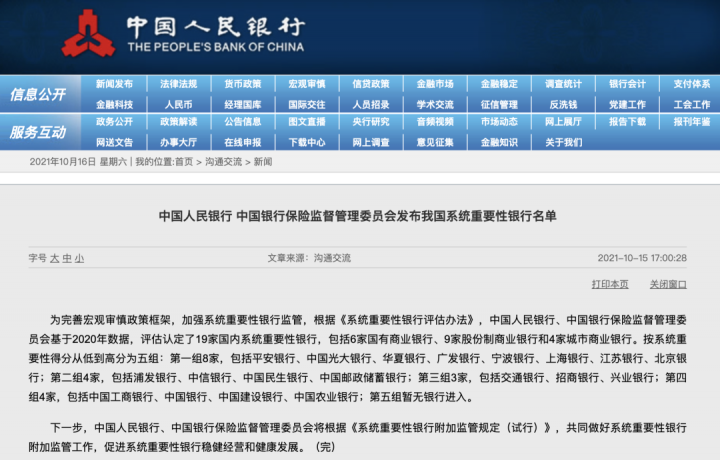Open the 人员招录 link
The height and width of the screenshot is (460, 720).
(371, 105)
